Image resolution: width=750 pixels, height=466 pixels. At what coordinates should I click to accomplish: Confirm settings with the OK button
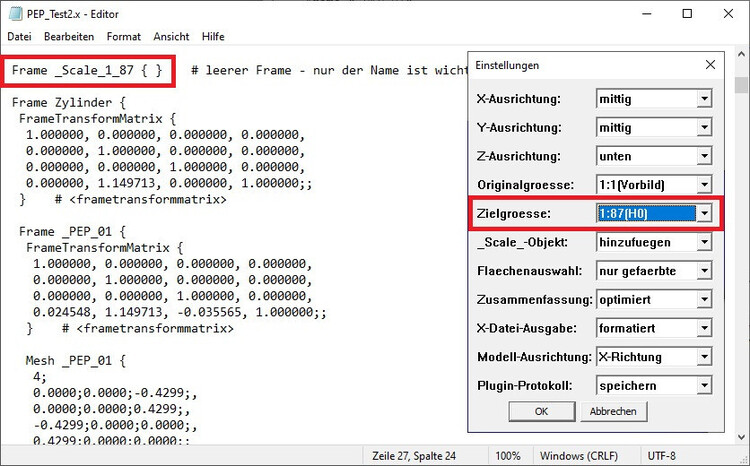point(541,411)
